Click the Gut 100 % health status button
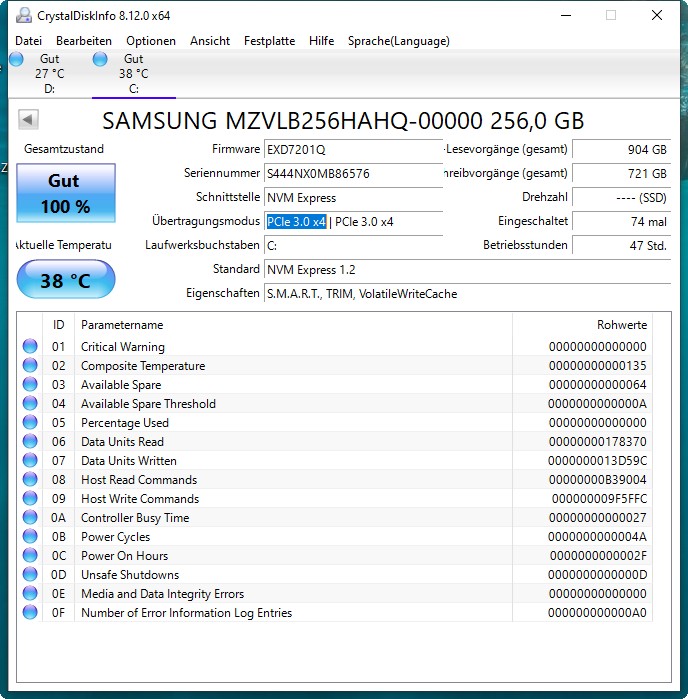The image size is (688, 699). [66, 193]
